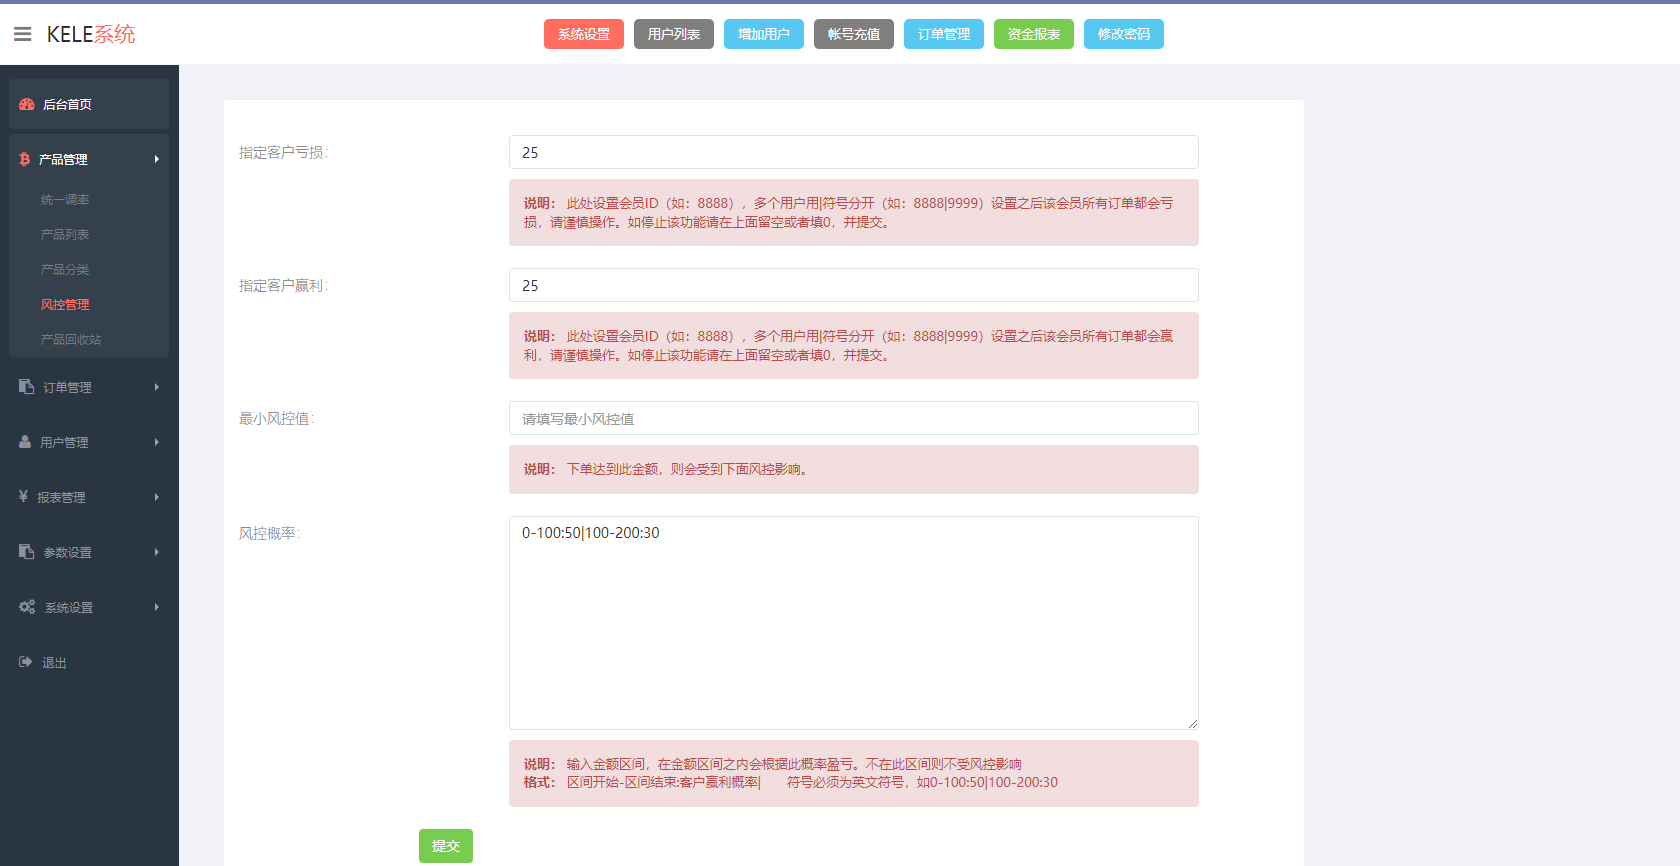Open 统一调率 submenu item

click(65, 200)
